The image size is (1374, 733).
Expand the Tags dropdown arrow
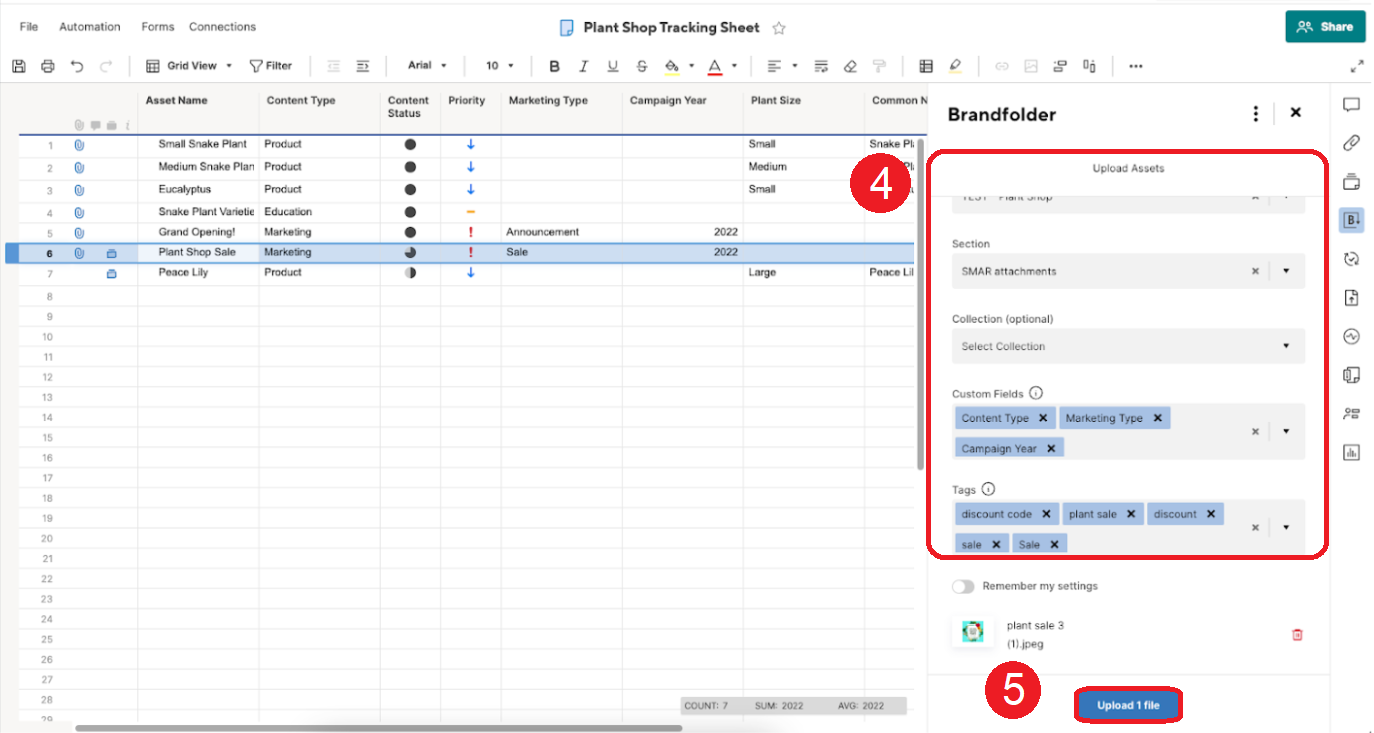tap(1286, 527)
